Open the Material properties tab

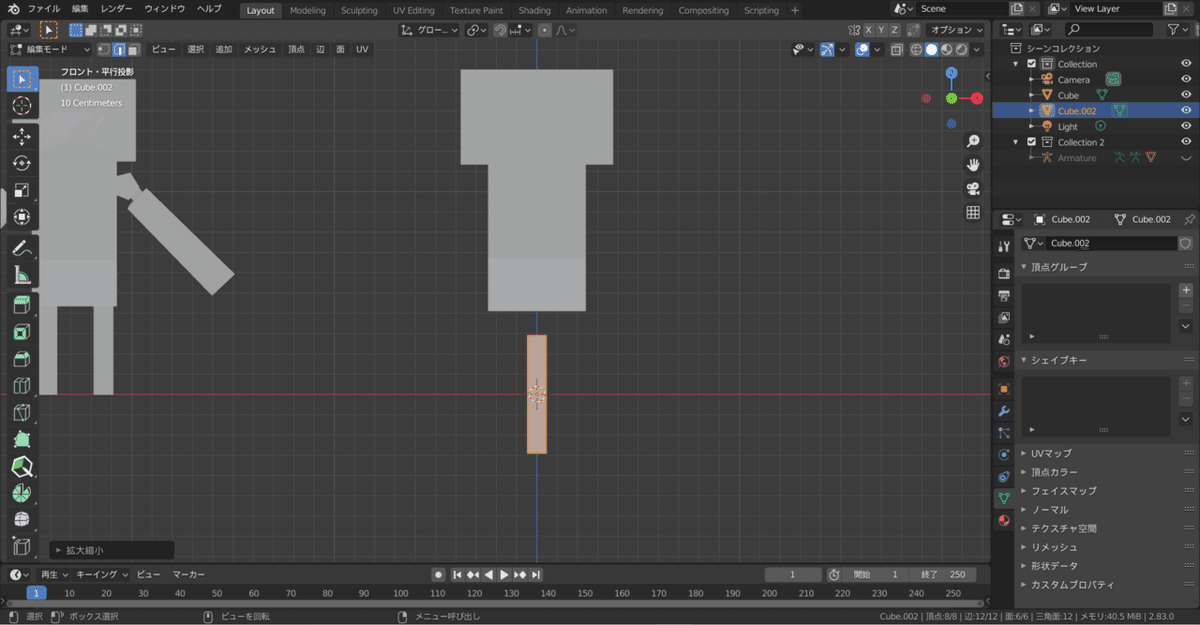[1004, 520]
